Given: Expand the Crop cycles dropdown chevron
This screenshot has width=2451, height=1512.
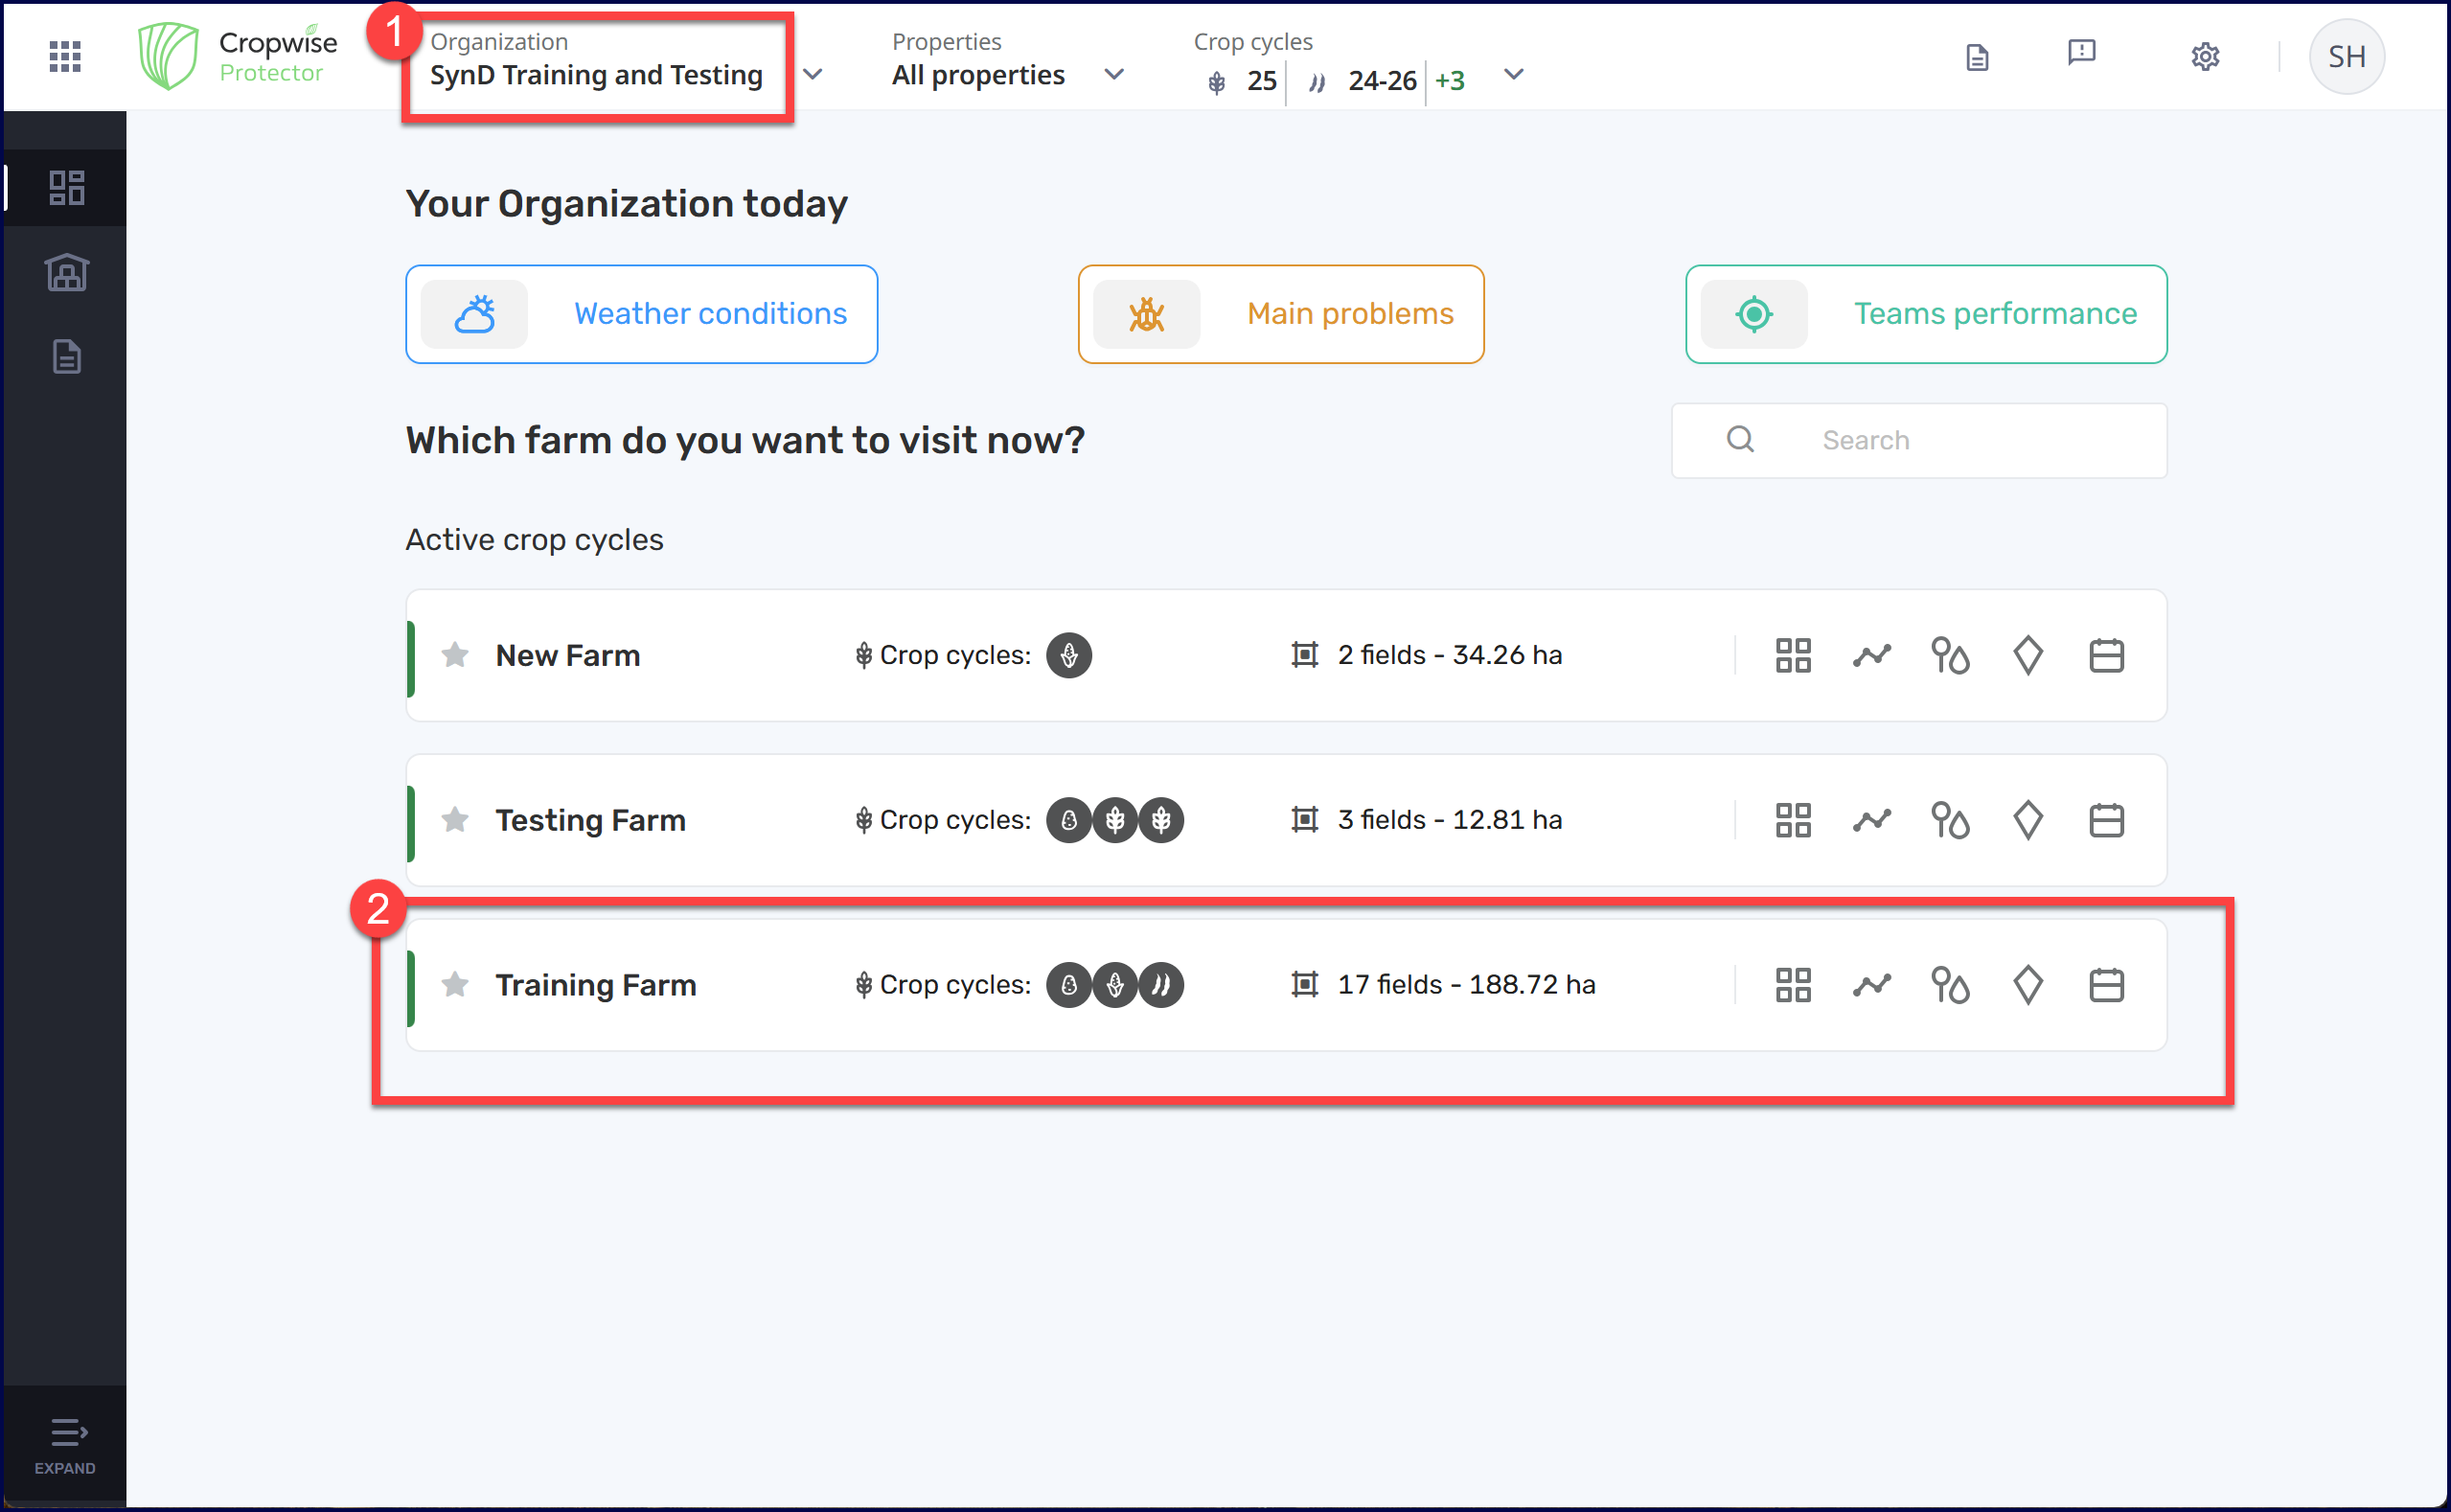Looking at the screenshot, I should coord(1513,74).
